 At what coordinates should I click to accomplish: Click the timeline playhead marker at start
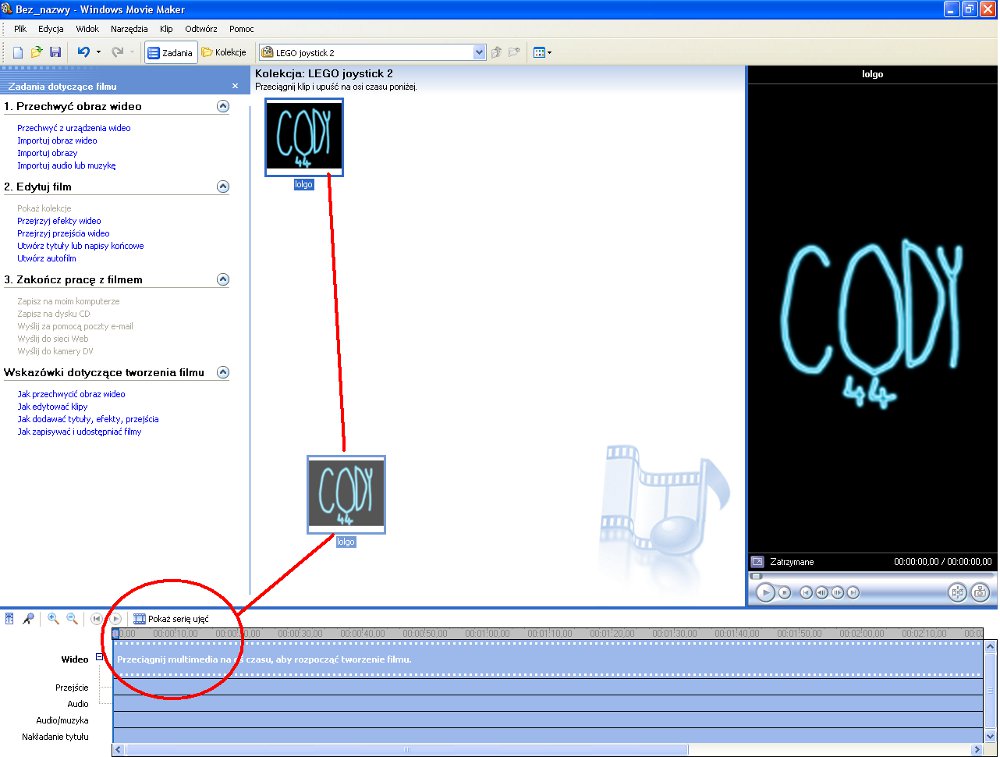pyautogui.click(x=115, y=633)
